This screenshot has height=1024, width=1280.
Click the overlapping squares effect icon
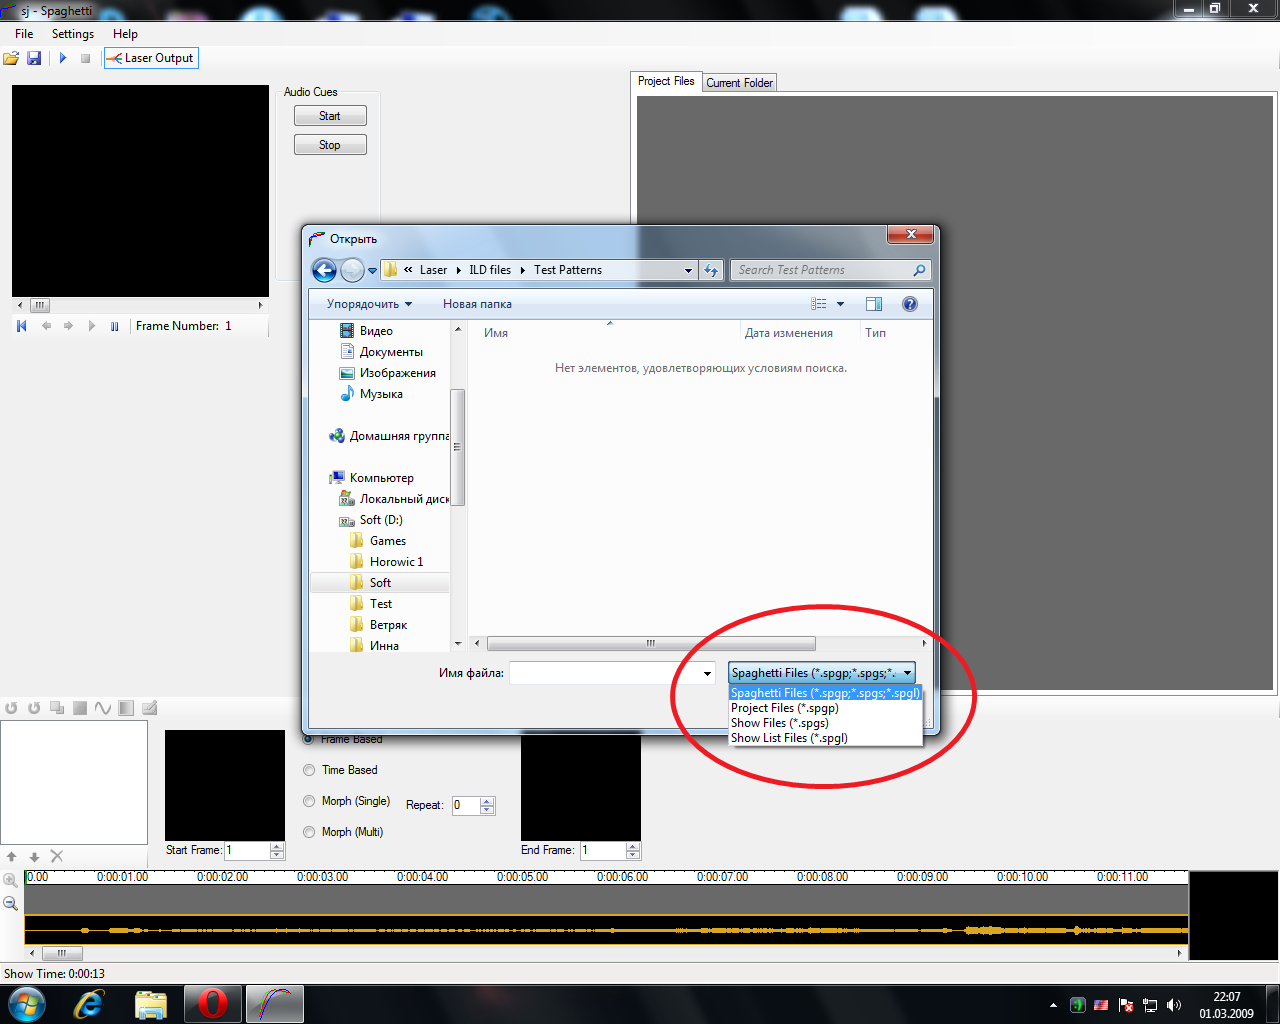tap(57, 708)
